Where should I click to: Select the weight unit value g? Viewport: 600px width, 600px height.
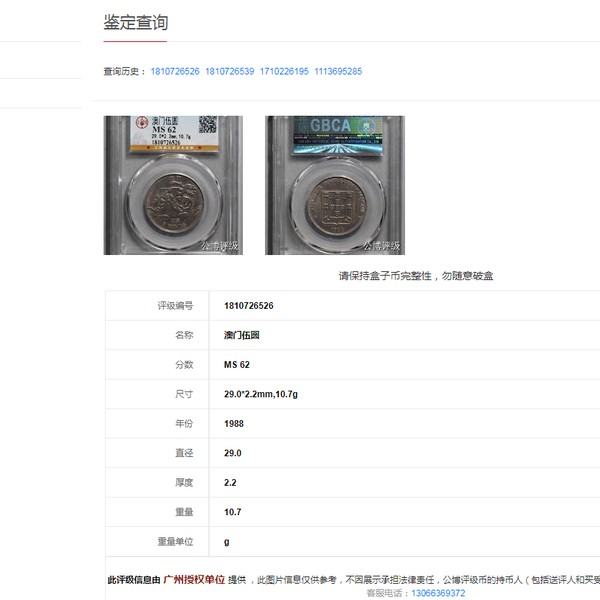[227, 542]
